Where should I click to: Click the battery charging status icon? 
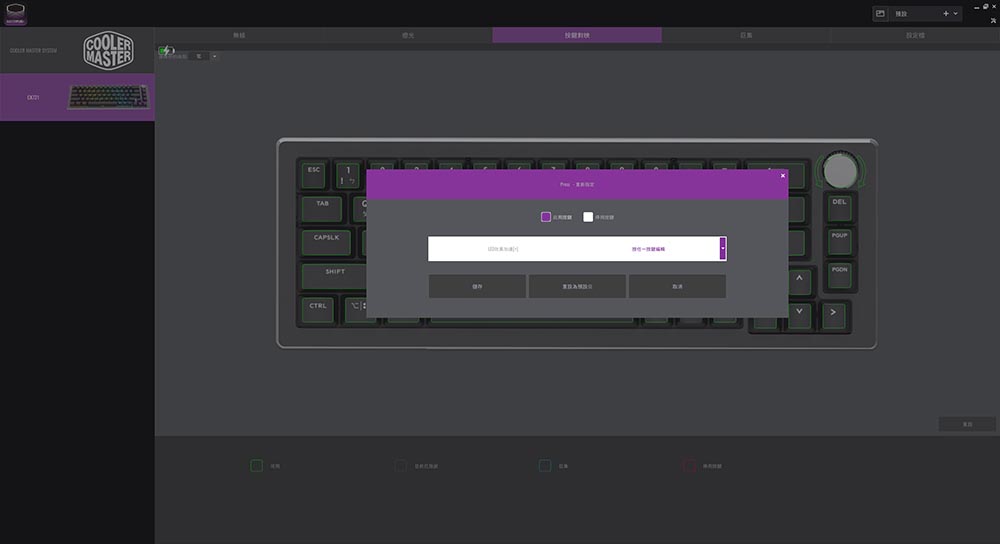[166, 49]
